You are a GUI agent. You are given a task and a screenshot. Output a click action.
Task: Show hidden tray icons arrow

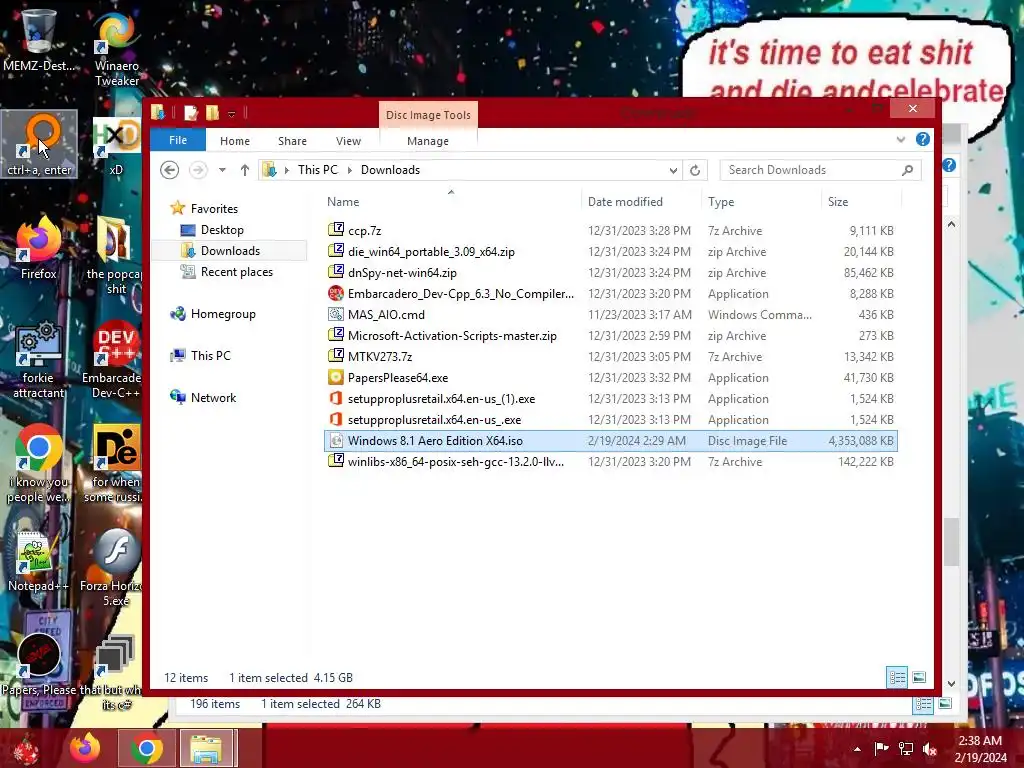(857, 749)
